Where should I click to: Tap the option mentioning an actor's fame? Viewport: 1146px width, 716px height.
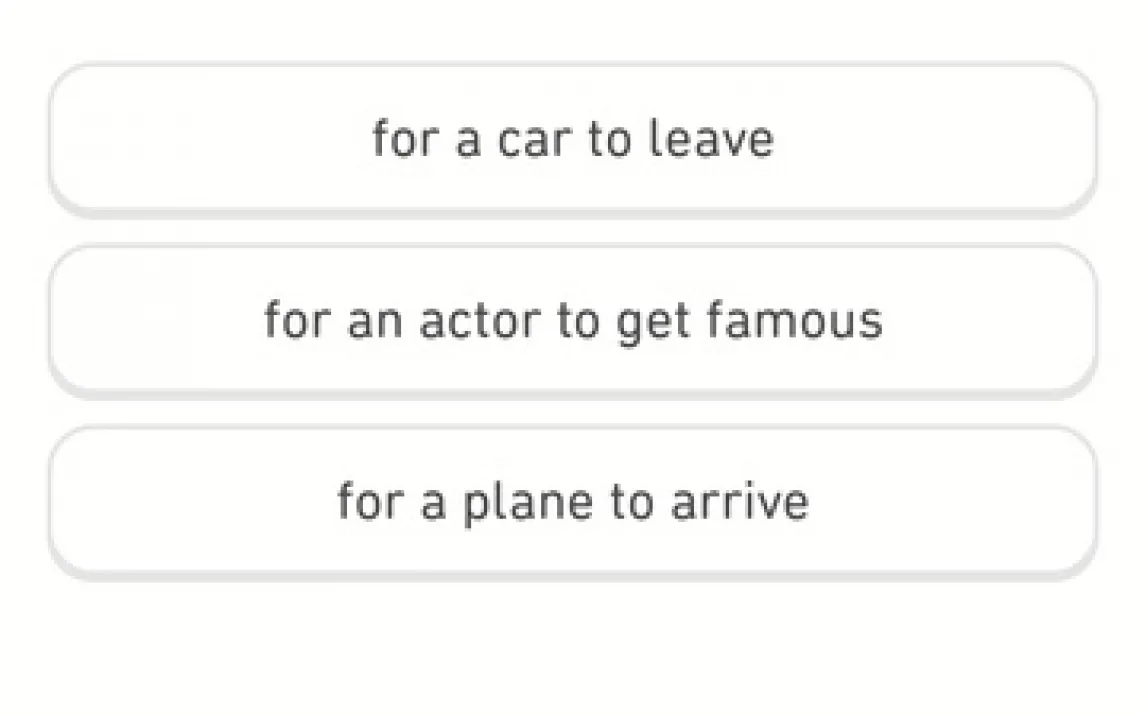pos(572,320)
